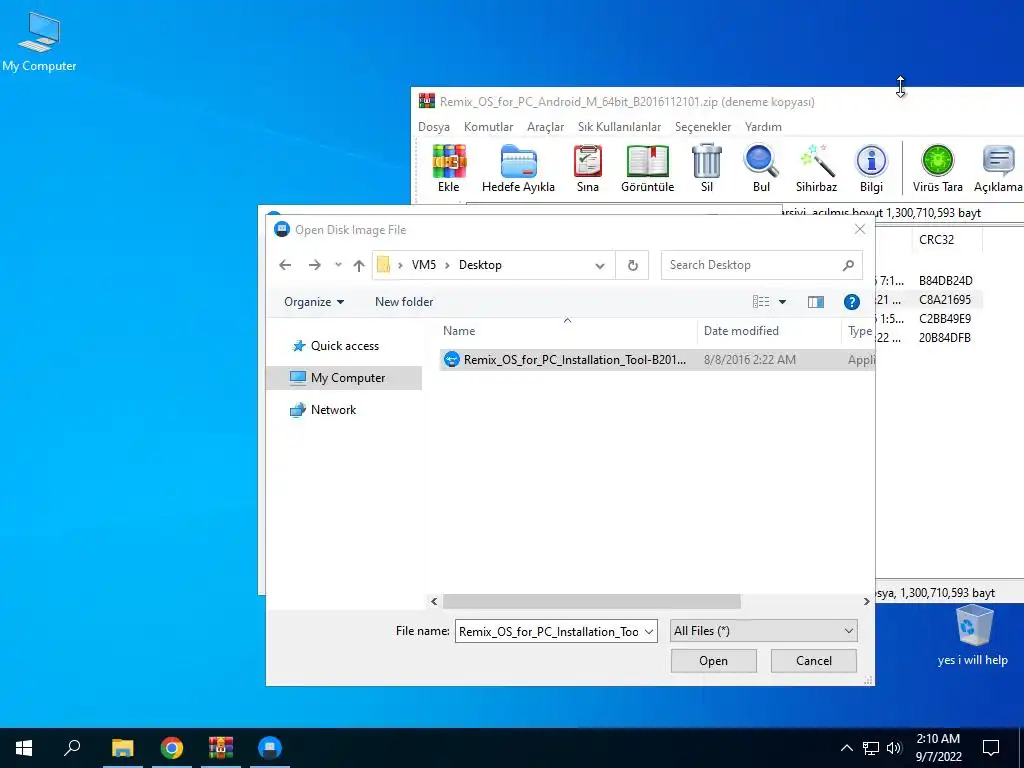Open the Seçenekler menu in WinRAR
This screenshot has height=768, width=1024.
click(703, 127)
